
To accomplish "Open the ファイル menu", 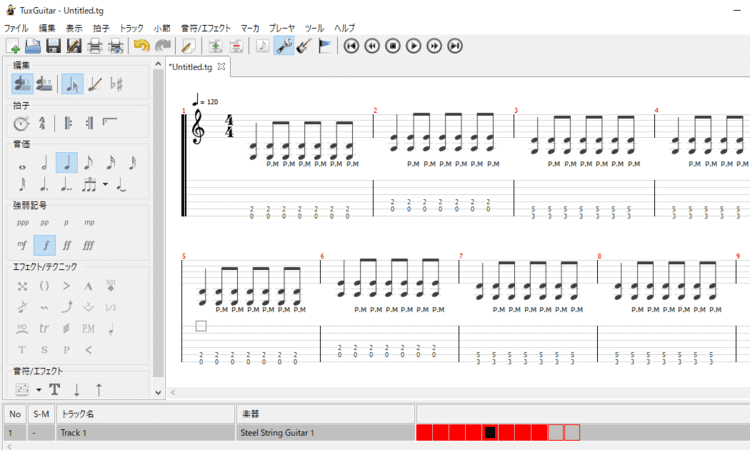I will (16, 28).
